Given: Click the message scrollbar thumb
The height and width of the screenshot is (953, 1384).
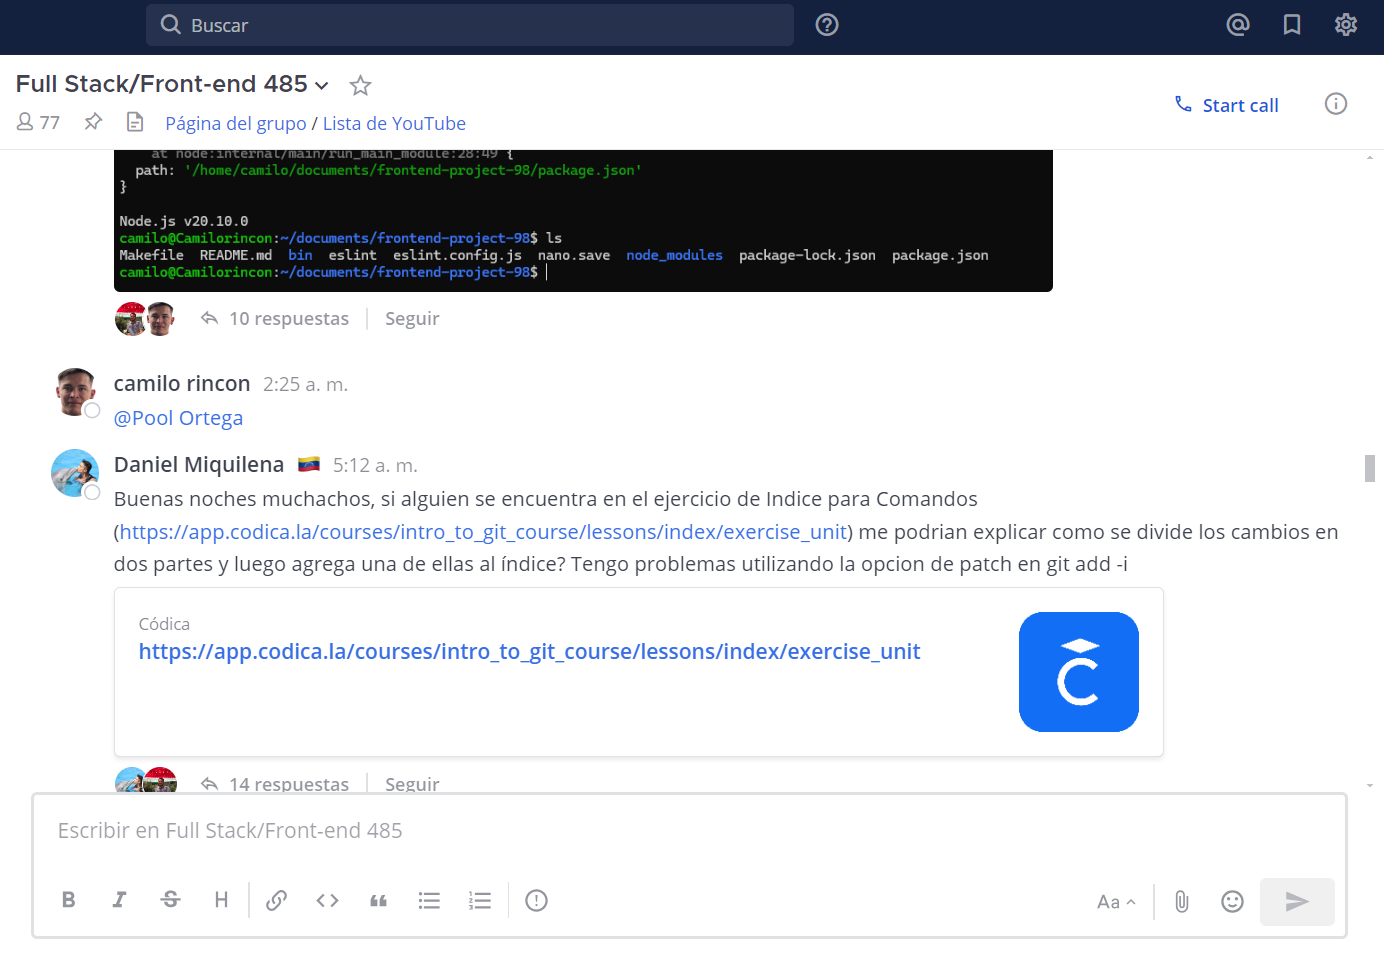Looking at the screenshot, I should [1369, 468].
